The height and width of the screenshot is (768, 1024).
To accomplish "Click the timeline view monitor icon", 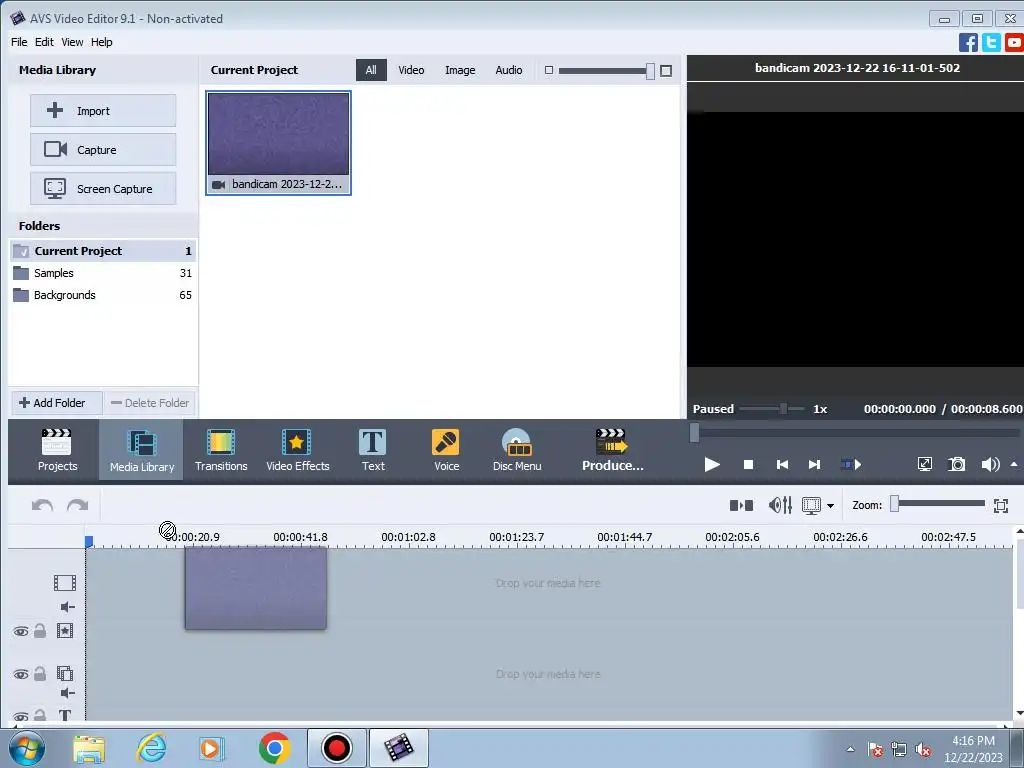I will tap(811, 505).
